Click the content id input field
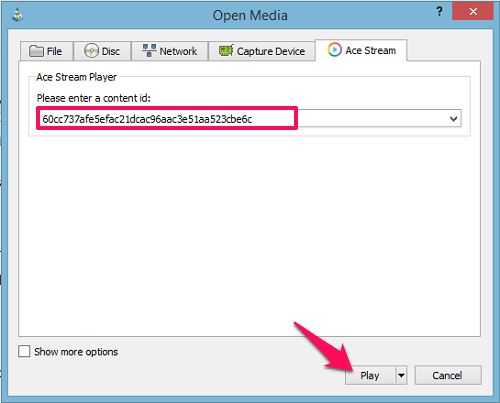The width and height of the screenshot is (500, 403). [x=249, y=119]
